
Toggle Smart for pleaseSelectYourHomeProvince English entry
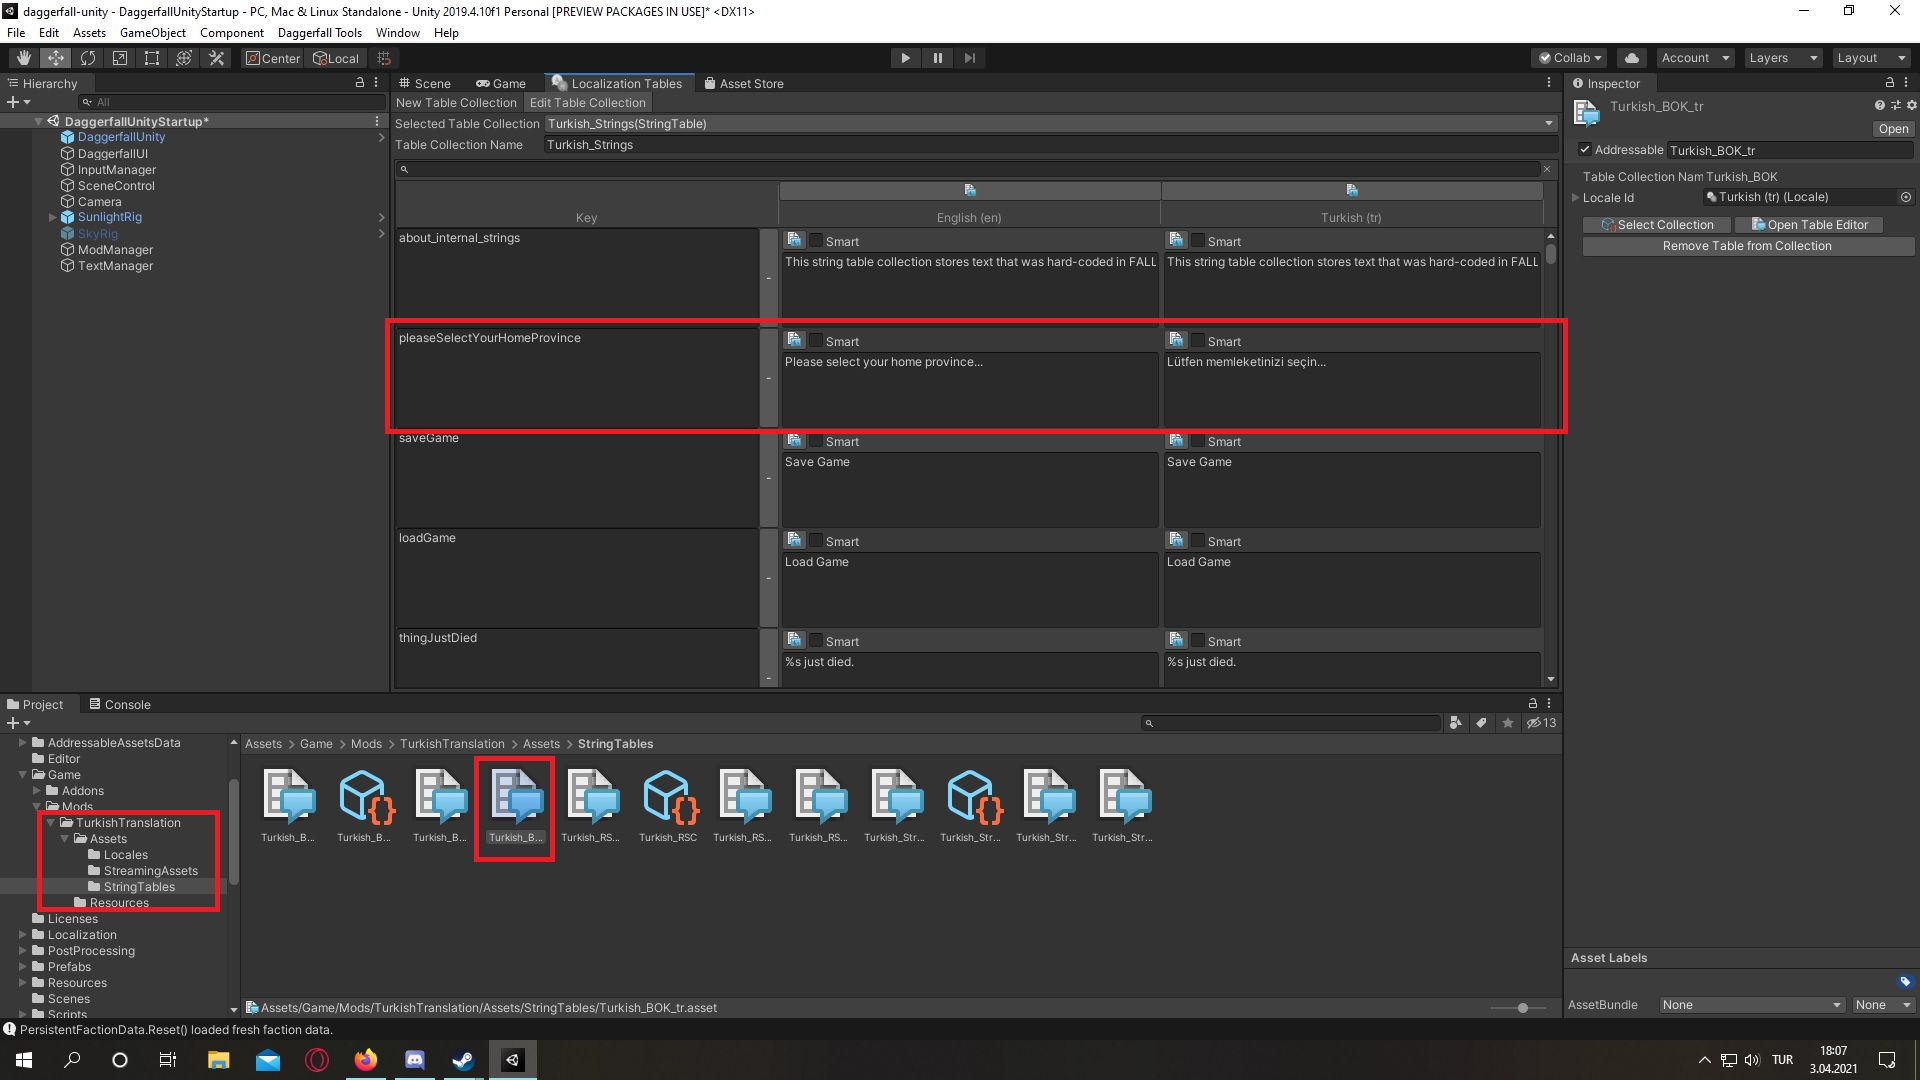816,341
